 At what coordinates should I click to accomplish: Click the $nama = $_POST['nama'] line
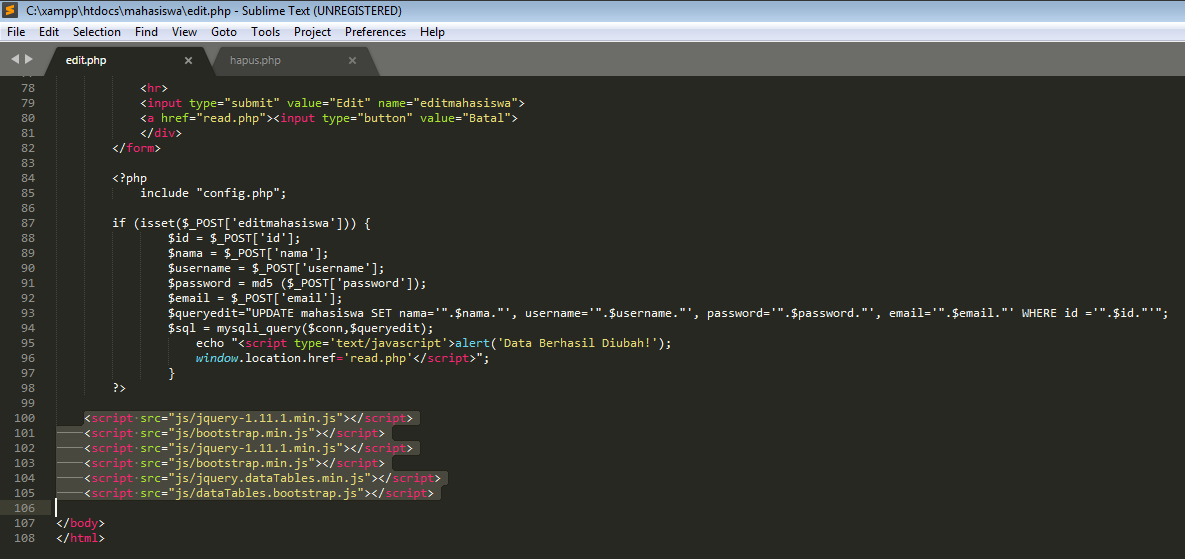pos(248,253)
